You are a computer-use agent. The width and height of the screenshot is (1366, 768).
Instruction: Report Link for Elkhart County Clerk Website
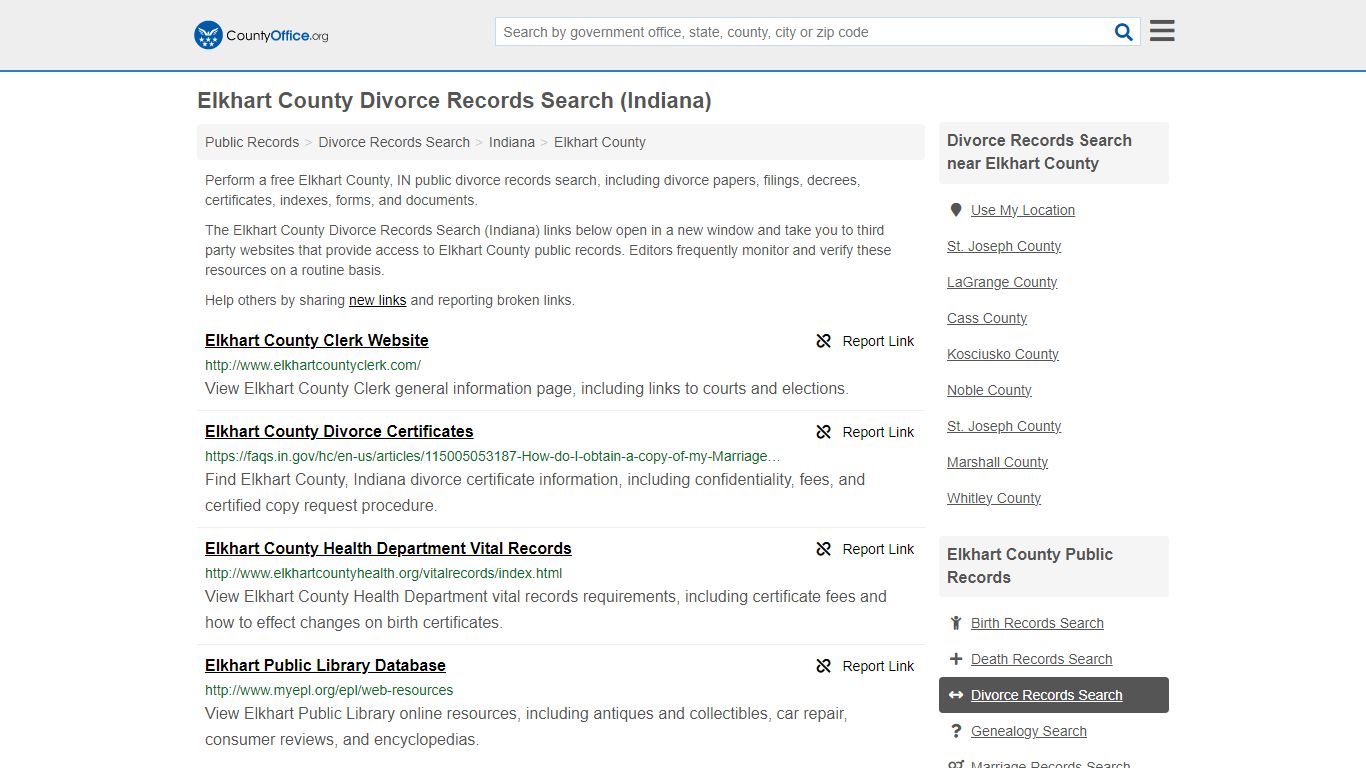pos(865,341)
